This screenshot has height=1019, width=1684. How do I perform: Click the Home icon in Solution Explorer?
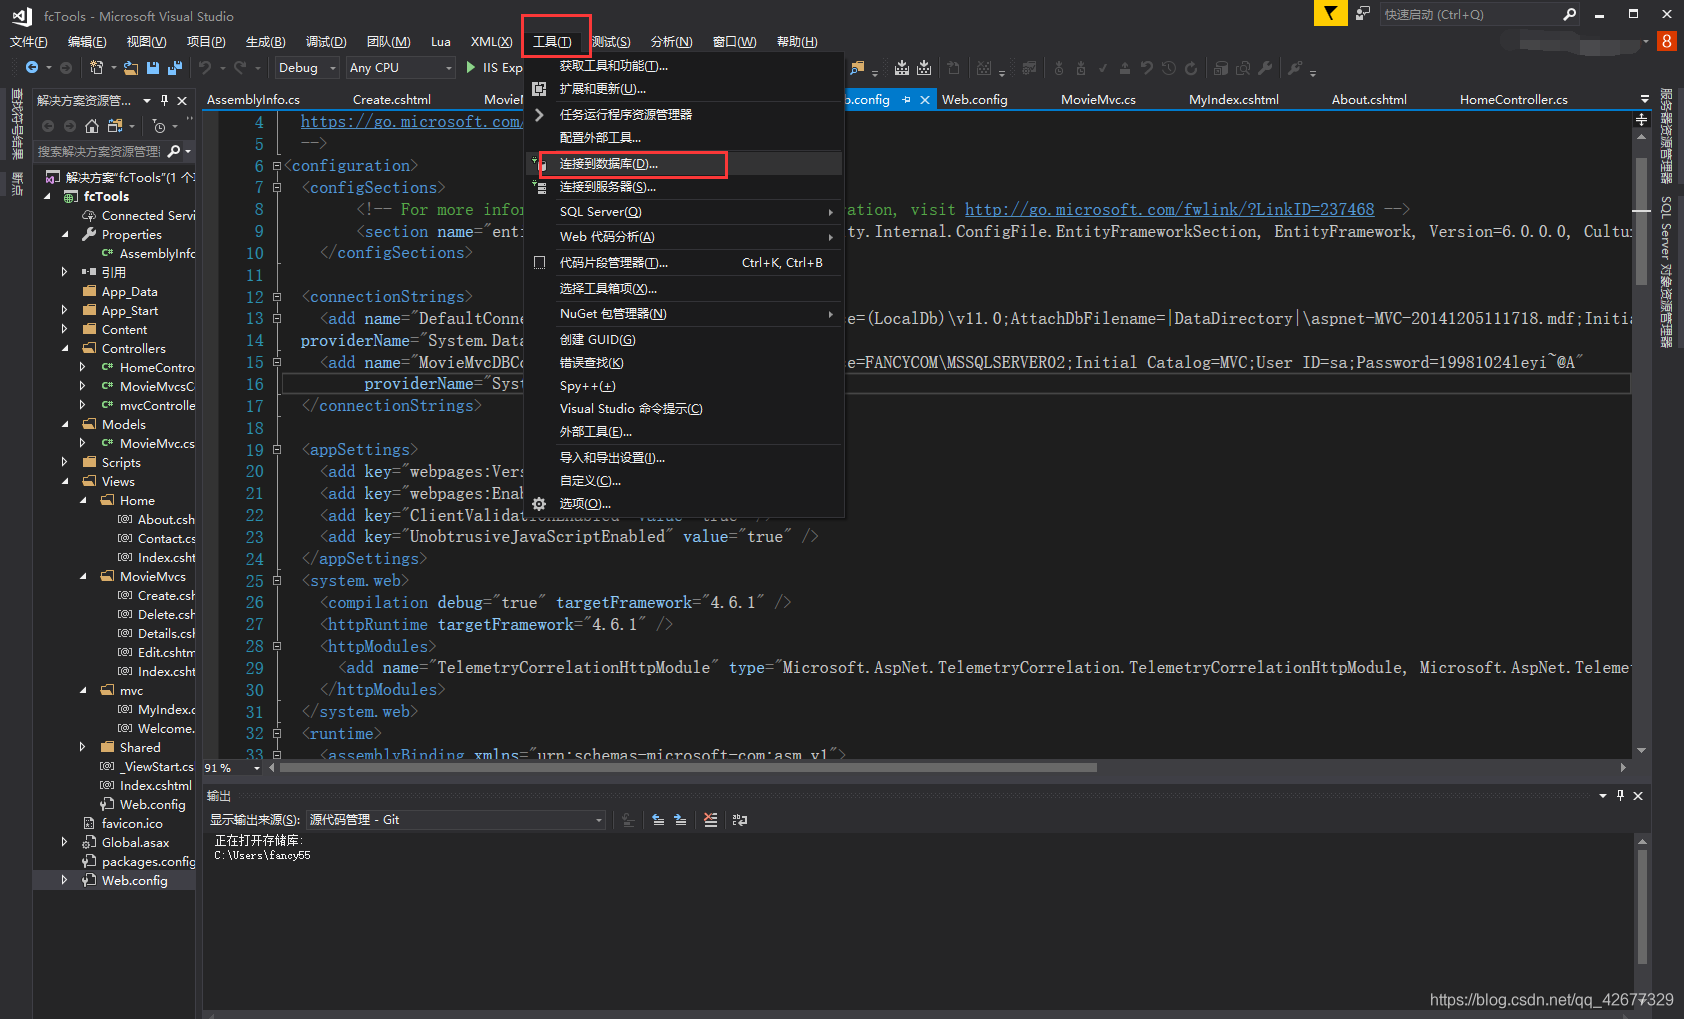click(92, 126)
